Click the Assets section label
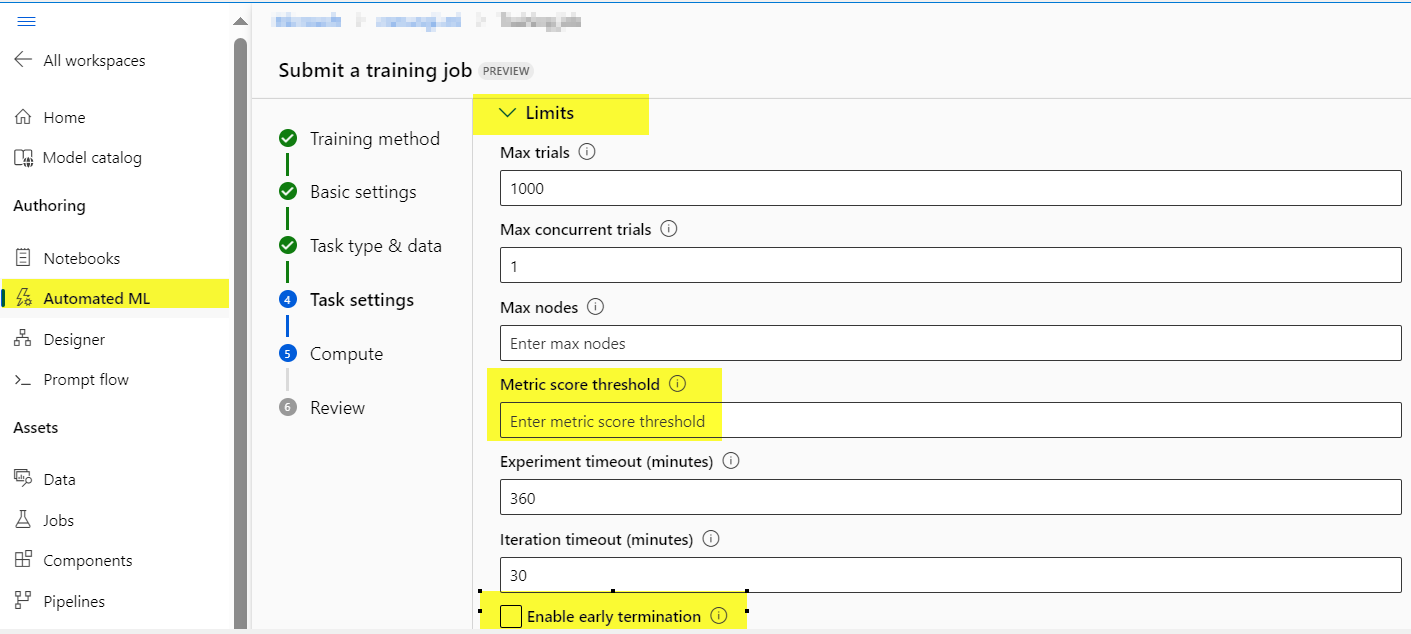 click(x=36, y=427)
